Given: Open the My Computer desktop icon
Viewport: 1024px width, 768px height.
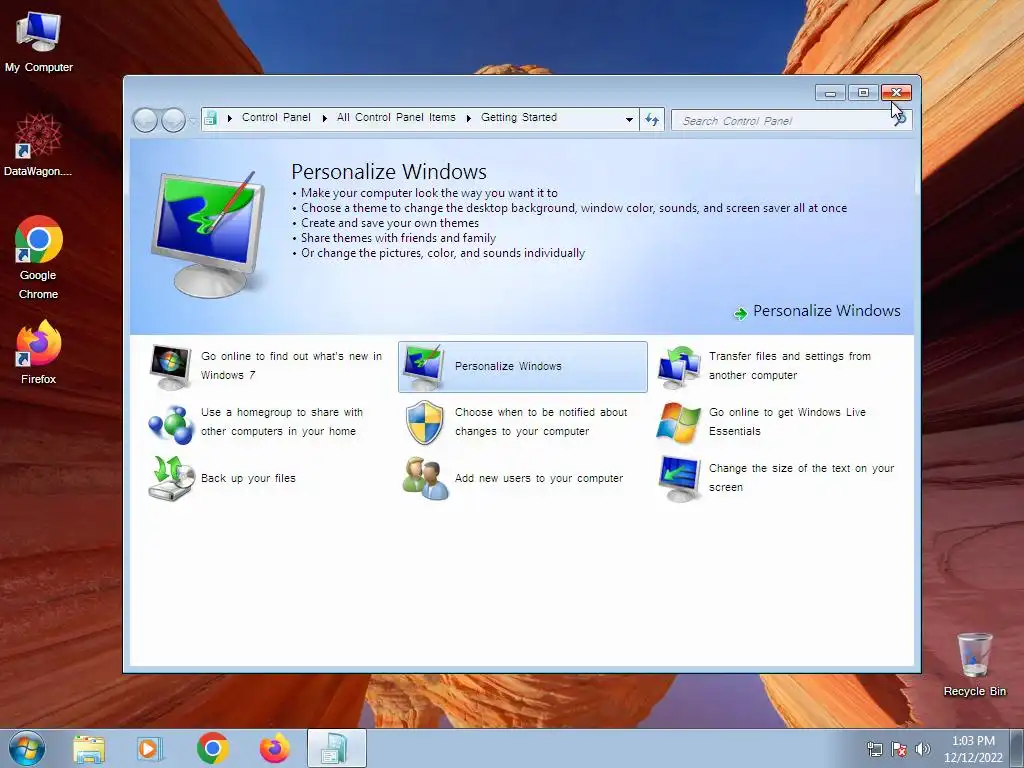Looking at the screenshot, I should tap(39, 42).
